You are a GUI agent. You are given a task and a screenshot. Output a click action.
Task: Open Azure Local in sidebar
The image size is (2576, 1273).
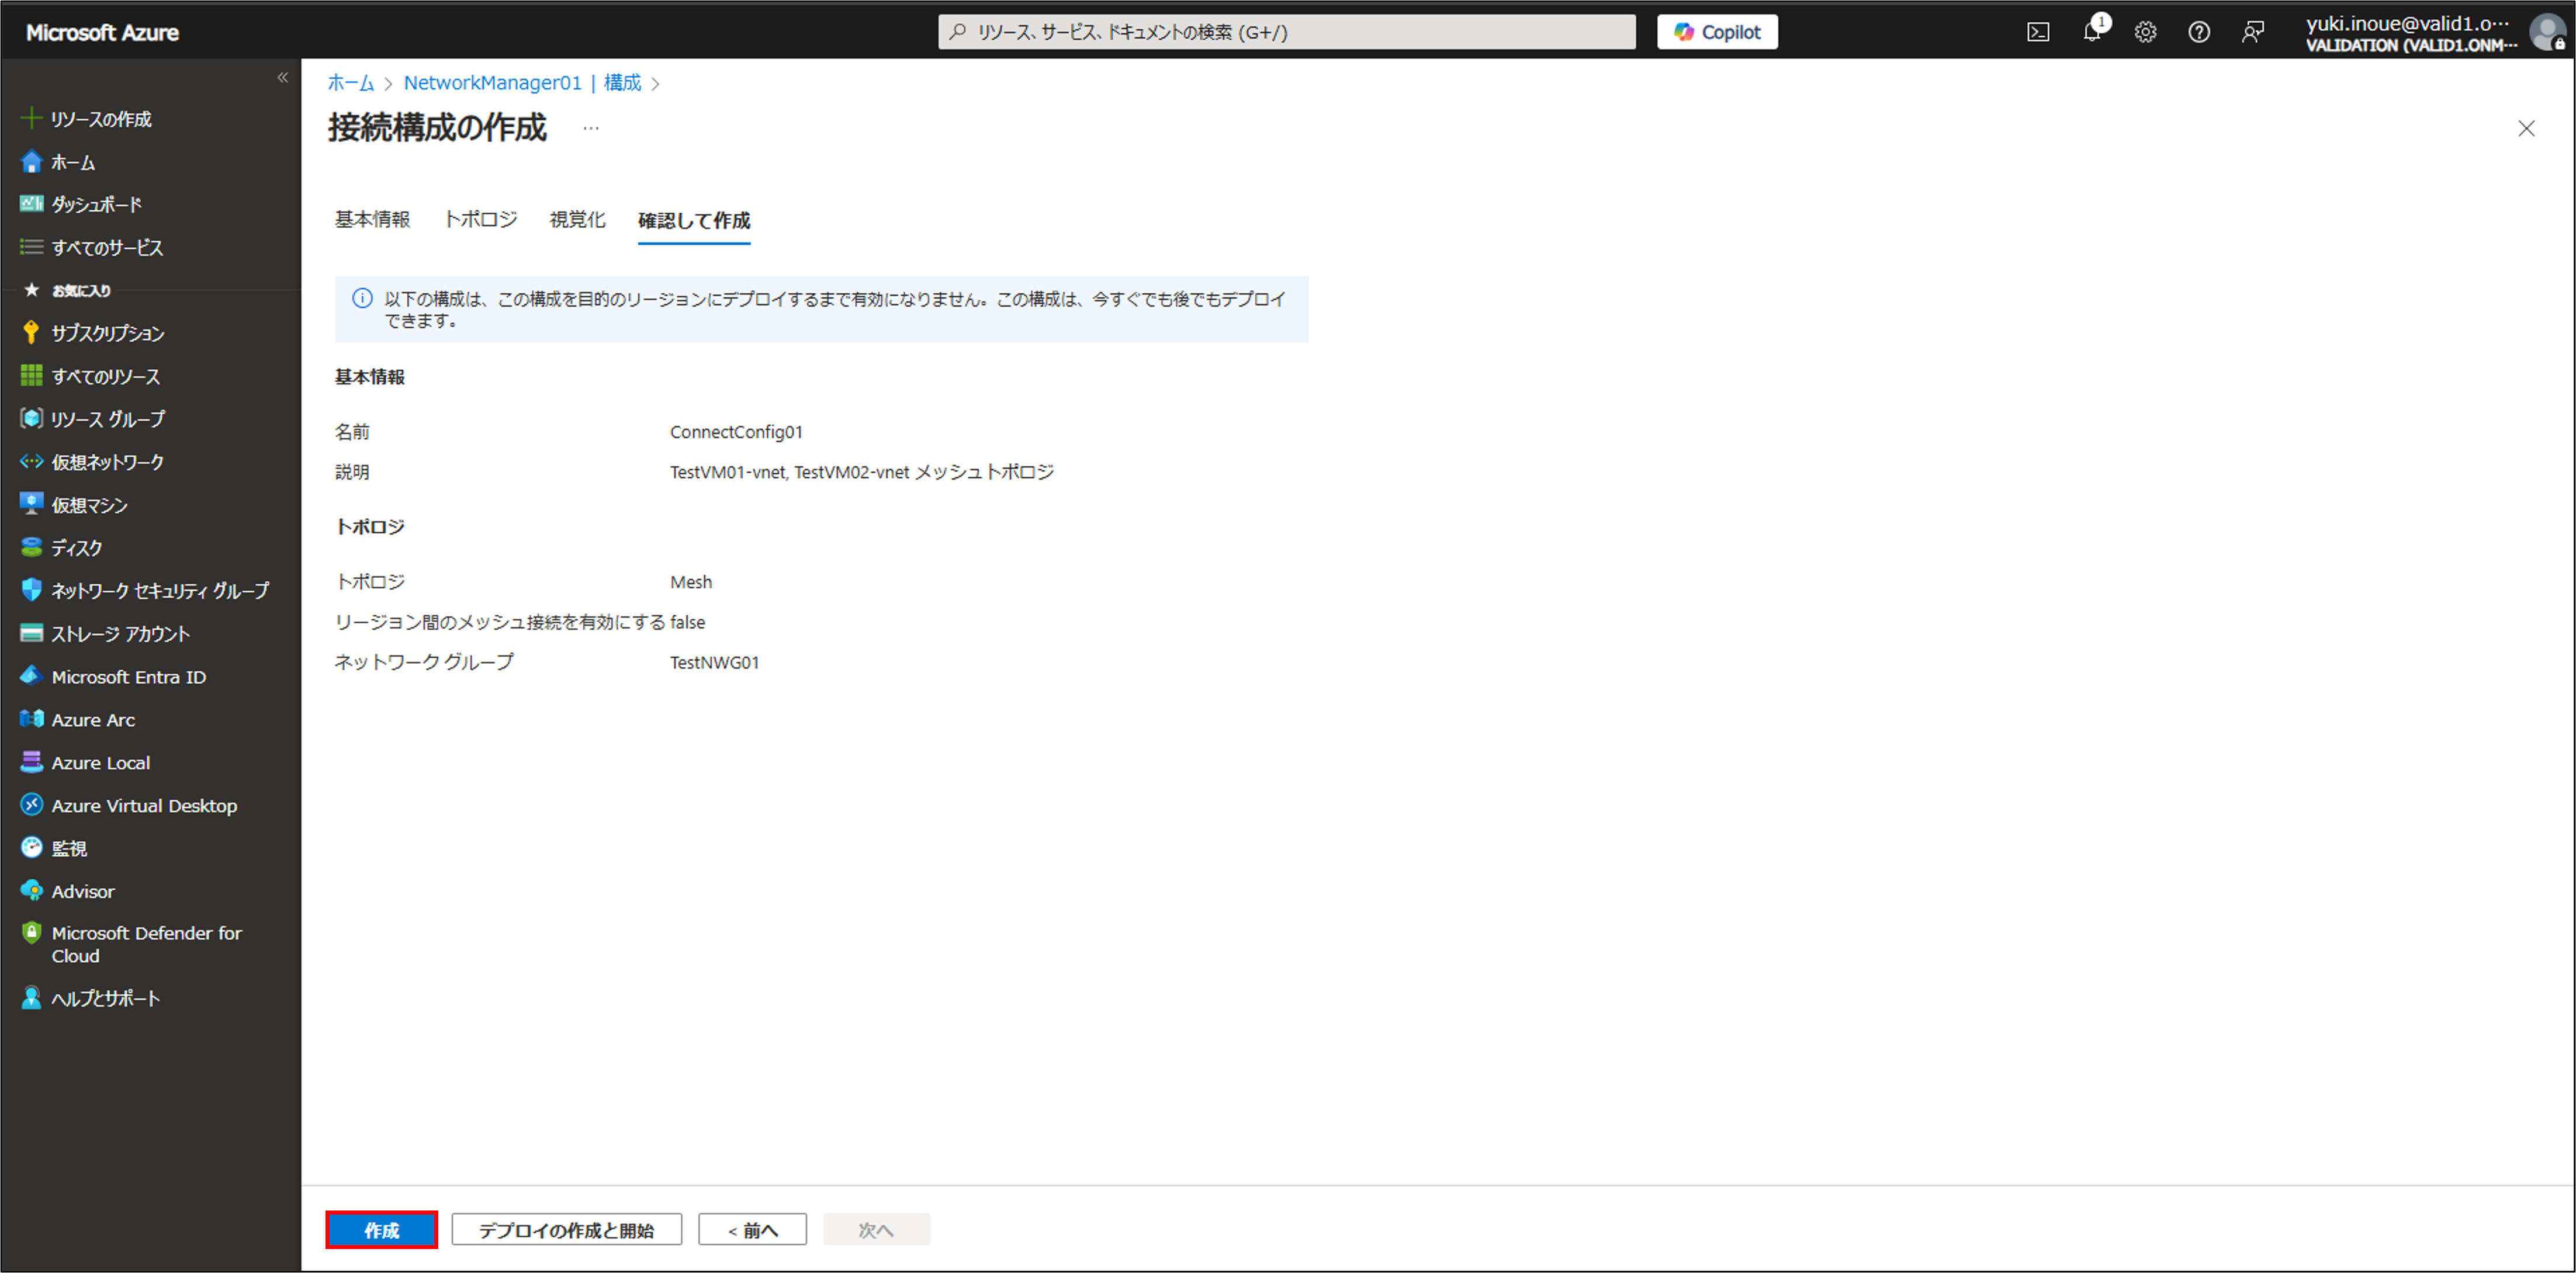coord(85,763)
